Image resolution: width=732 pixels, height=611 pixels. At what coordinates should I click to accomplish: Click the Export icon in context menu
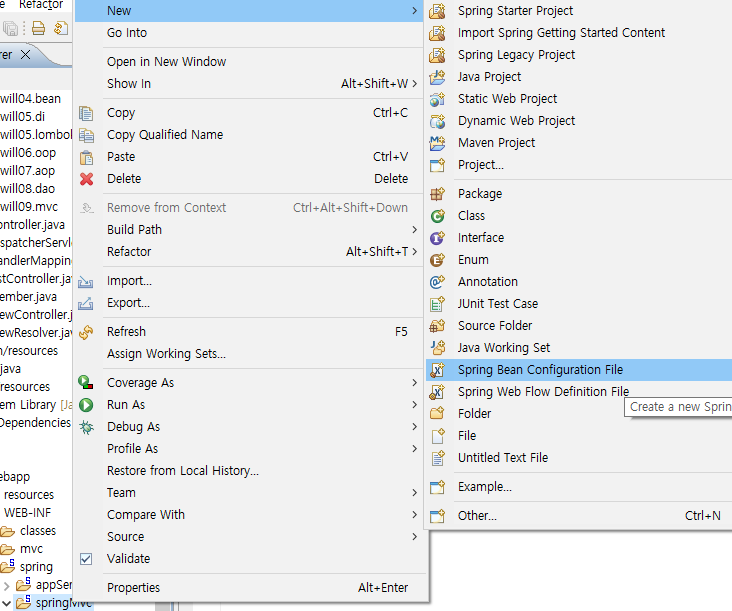click(85, 303)
